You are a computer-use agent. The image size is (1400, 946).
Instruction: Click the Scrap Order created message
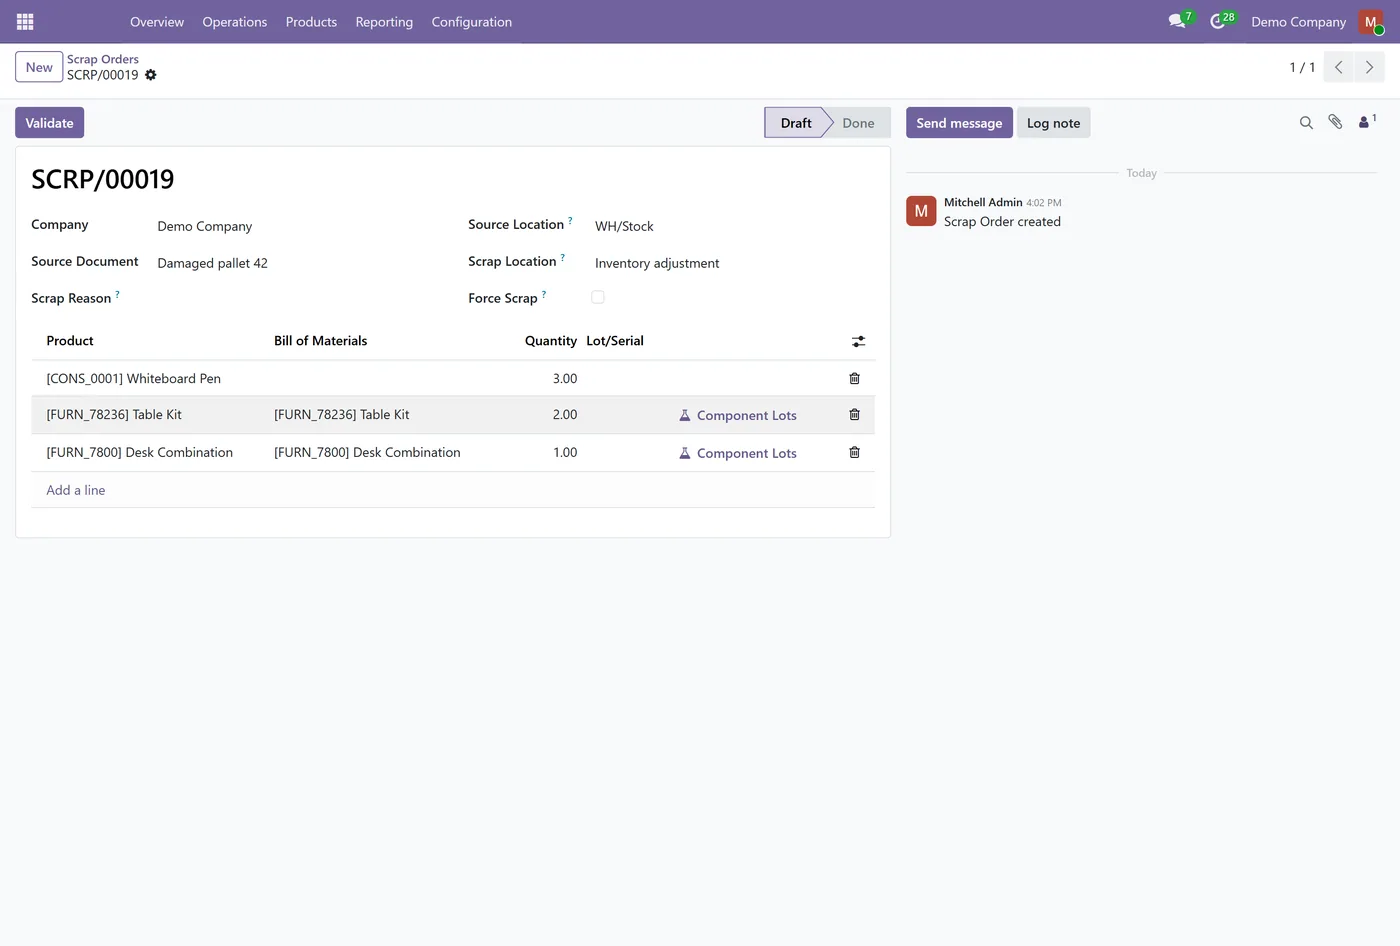pyautogui.click(x=1002, y=222)
